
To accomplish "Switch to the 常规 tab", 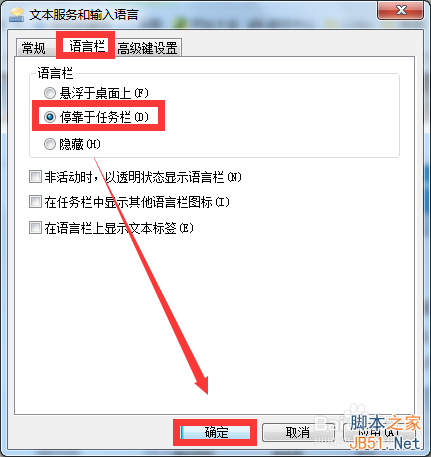I will [34, 48].
